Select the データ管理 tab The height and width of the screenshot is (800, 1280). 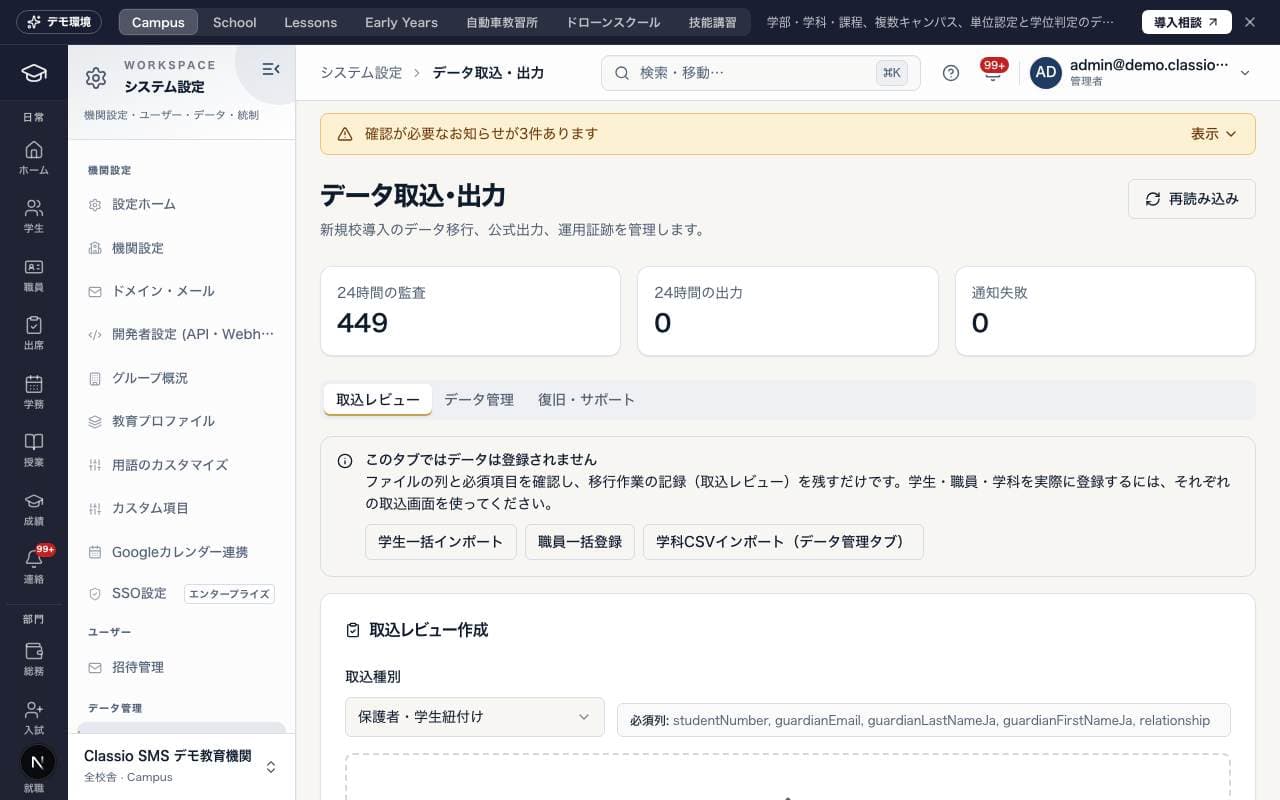tap(479, 399)
